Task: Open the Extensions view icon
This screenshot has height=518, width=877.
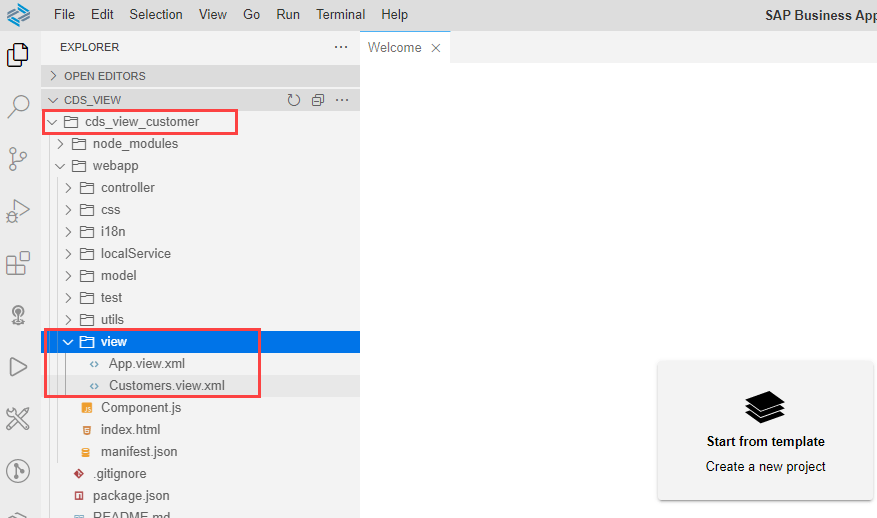Action: pyautogui.click(x=18, y=263)
